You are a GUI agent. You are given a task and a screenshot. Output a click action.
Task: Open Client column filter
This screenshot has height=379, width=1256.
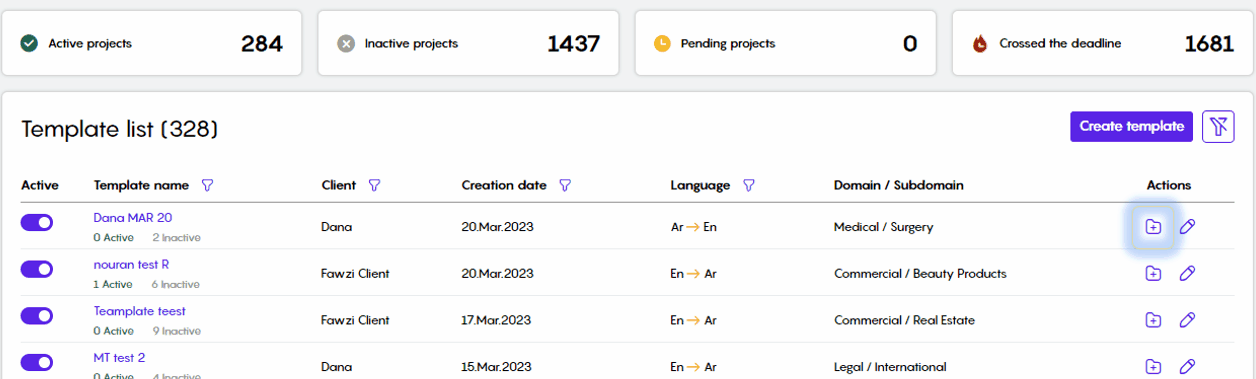[374, 185]
